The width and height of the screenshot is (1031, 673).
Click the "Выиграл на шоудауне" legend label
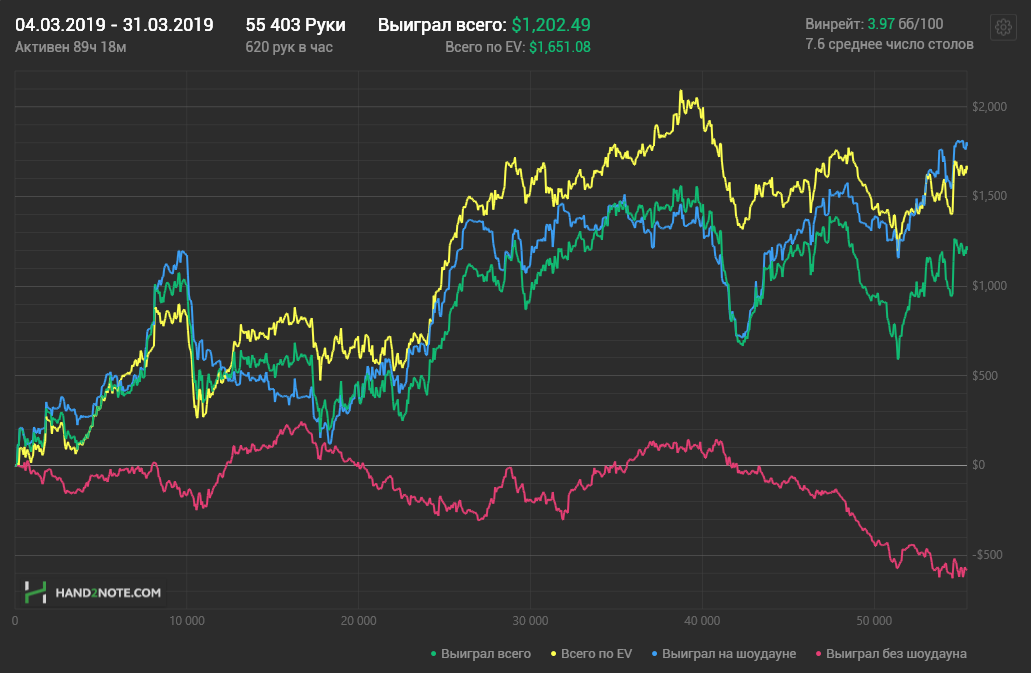(729, 654)
